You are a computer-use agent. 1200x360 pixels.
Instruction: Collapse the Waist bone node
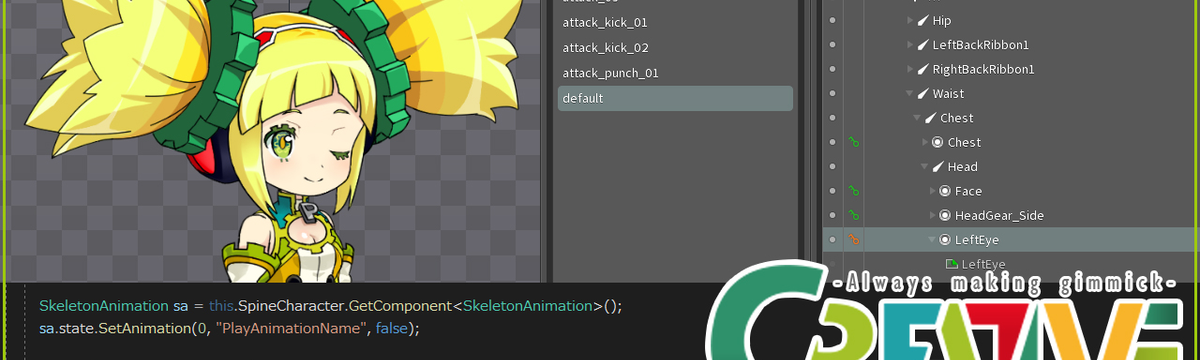(x=910, y=94)
